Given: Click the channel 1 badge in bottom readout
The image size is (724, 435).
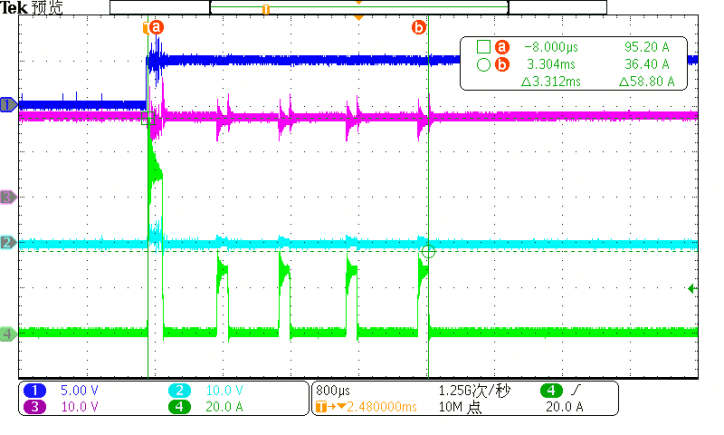Looking at the screenshot, I should coord(35,391).
